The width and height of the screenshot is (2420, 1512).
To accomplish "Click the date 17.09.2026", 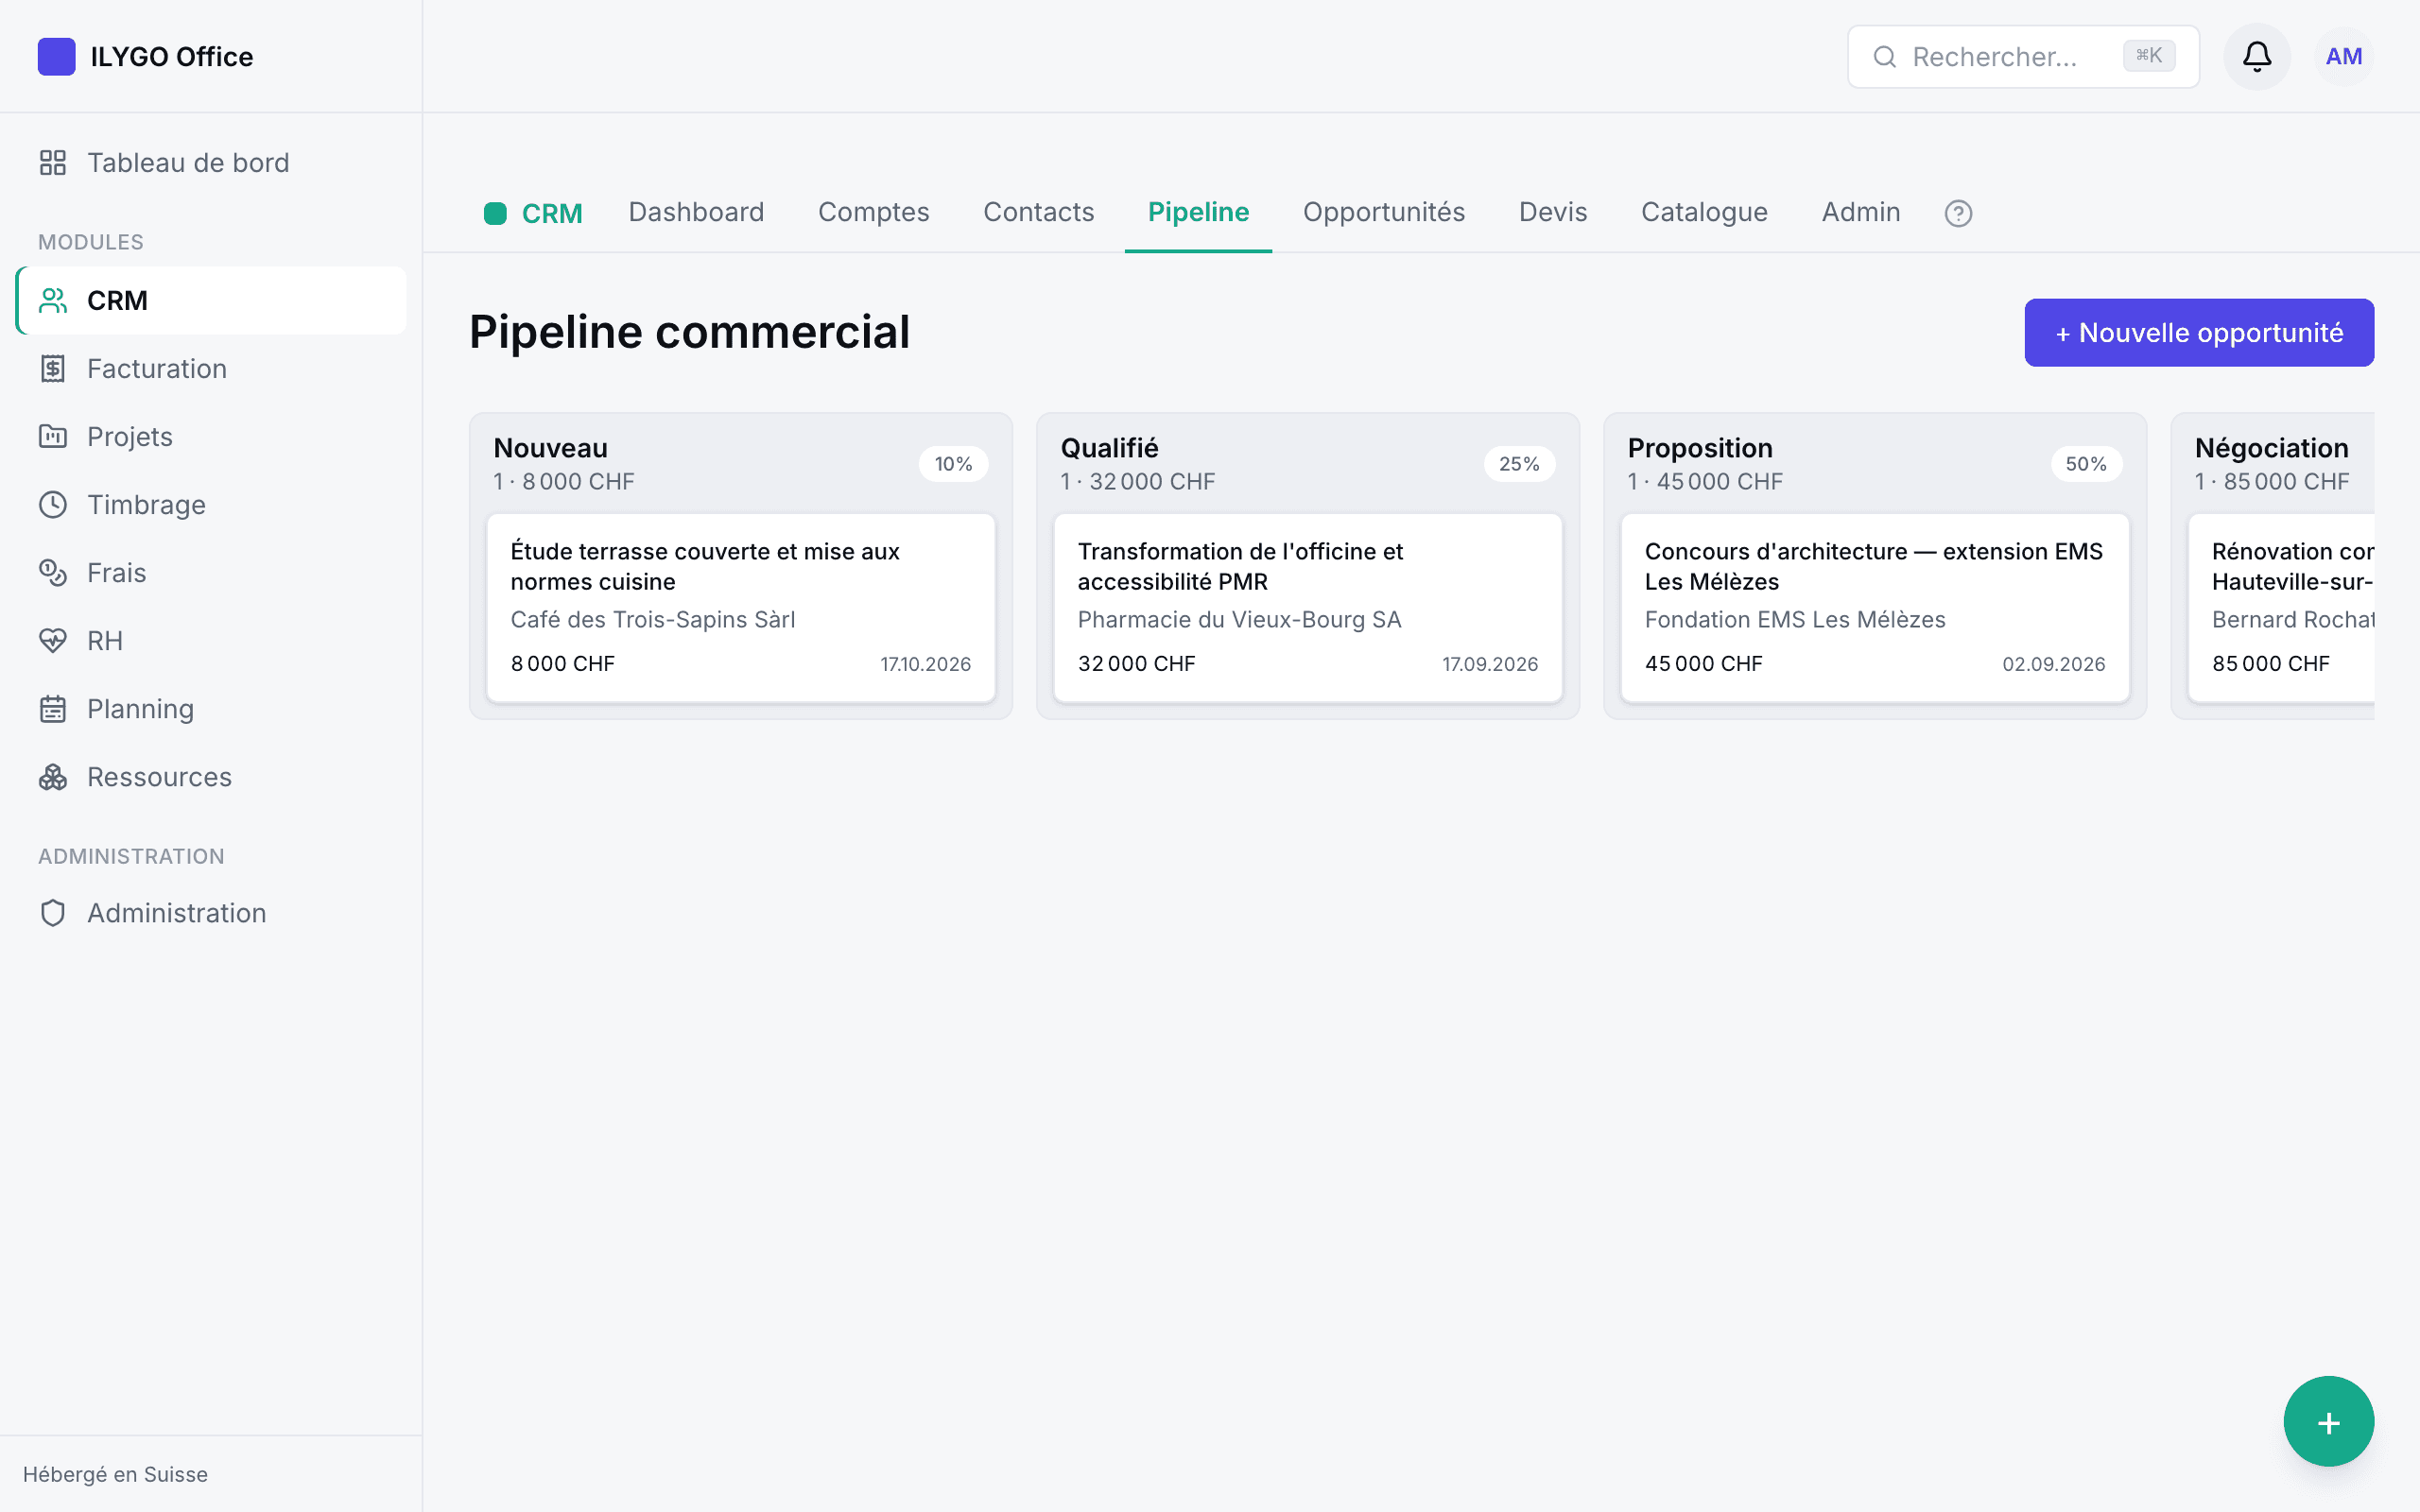I will (1490, 664).
